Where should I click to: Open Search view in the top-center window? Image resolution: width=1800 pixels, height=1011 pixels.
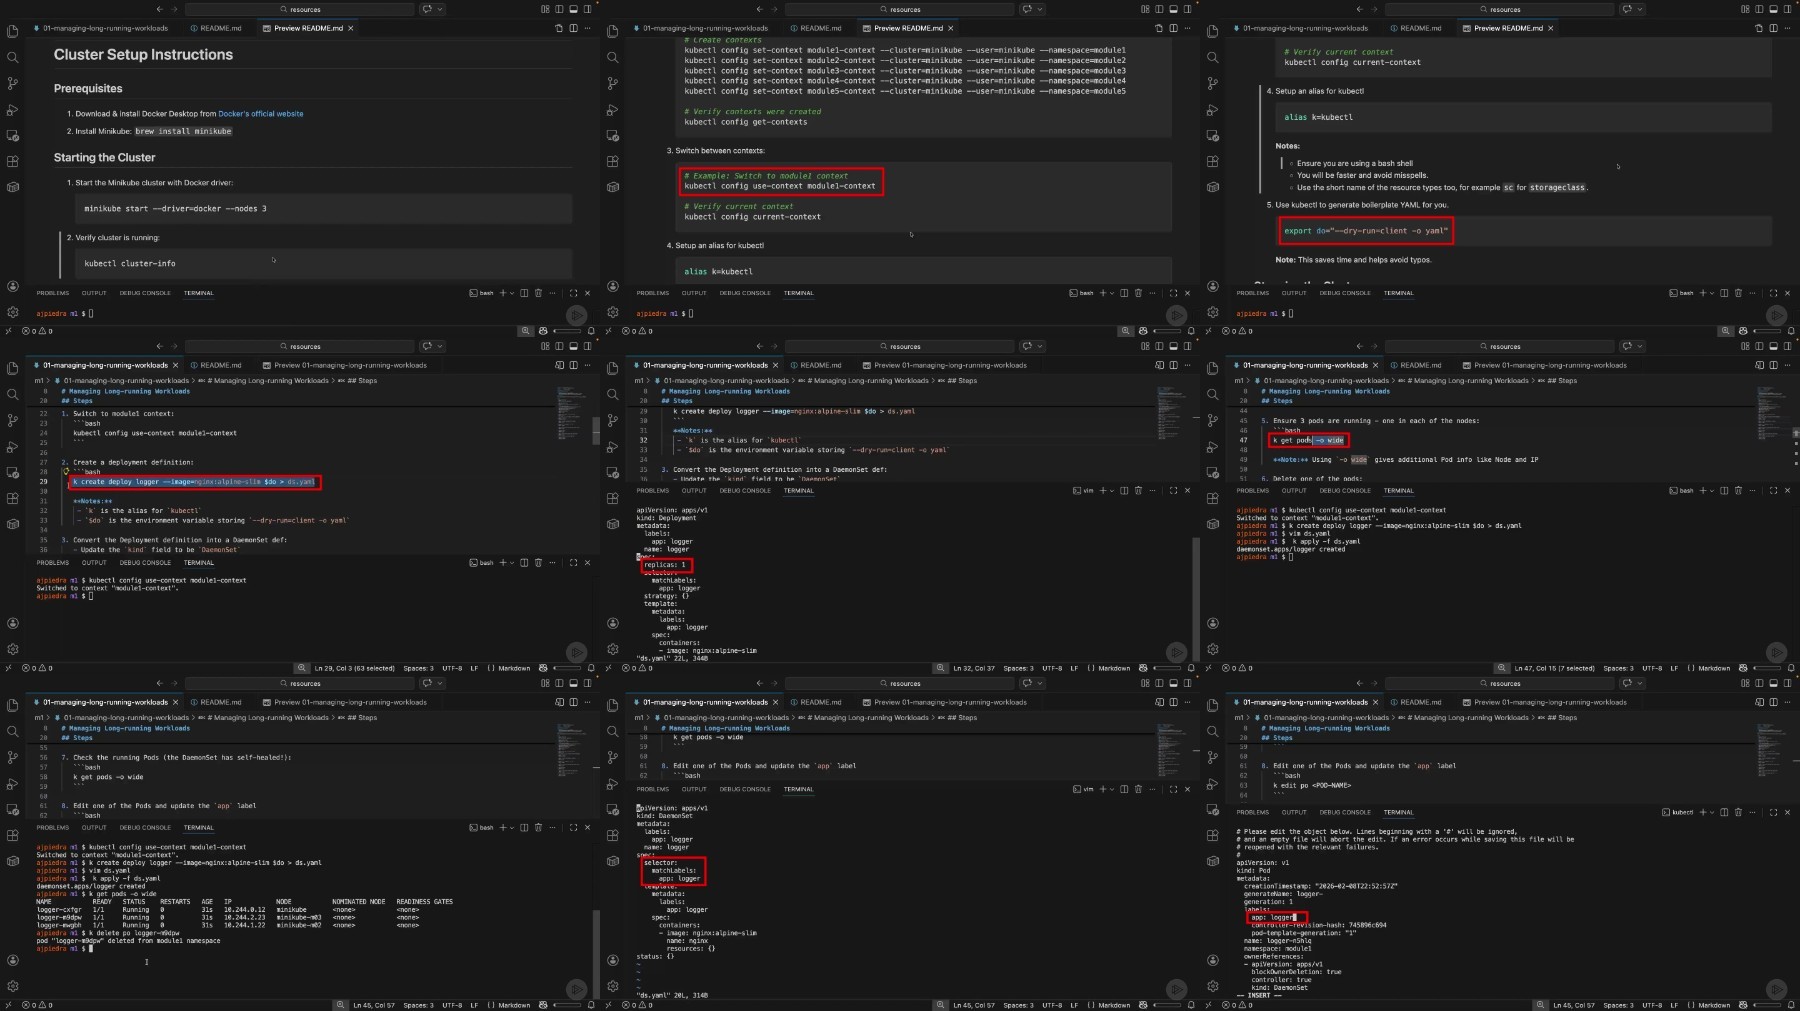[613, 57]
